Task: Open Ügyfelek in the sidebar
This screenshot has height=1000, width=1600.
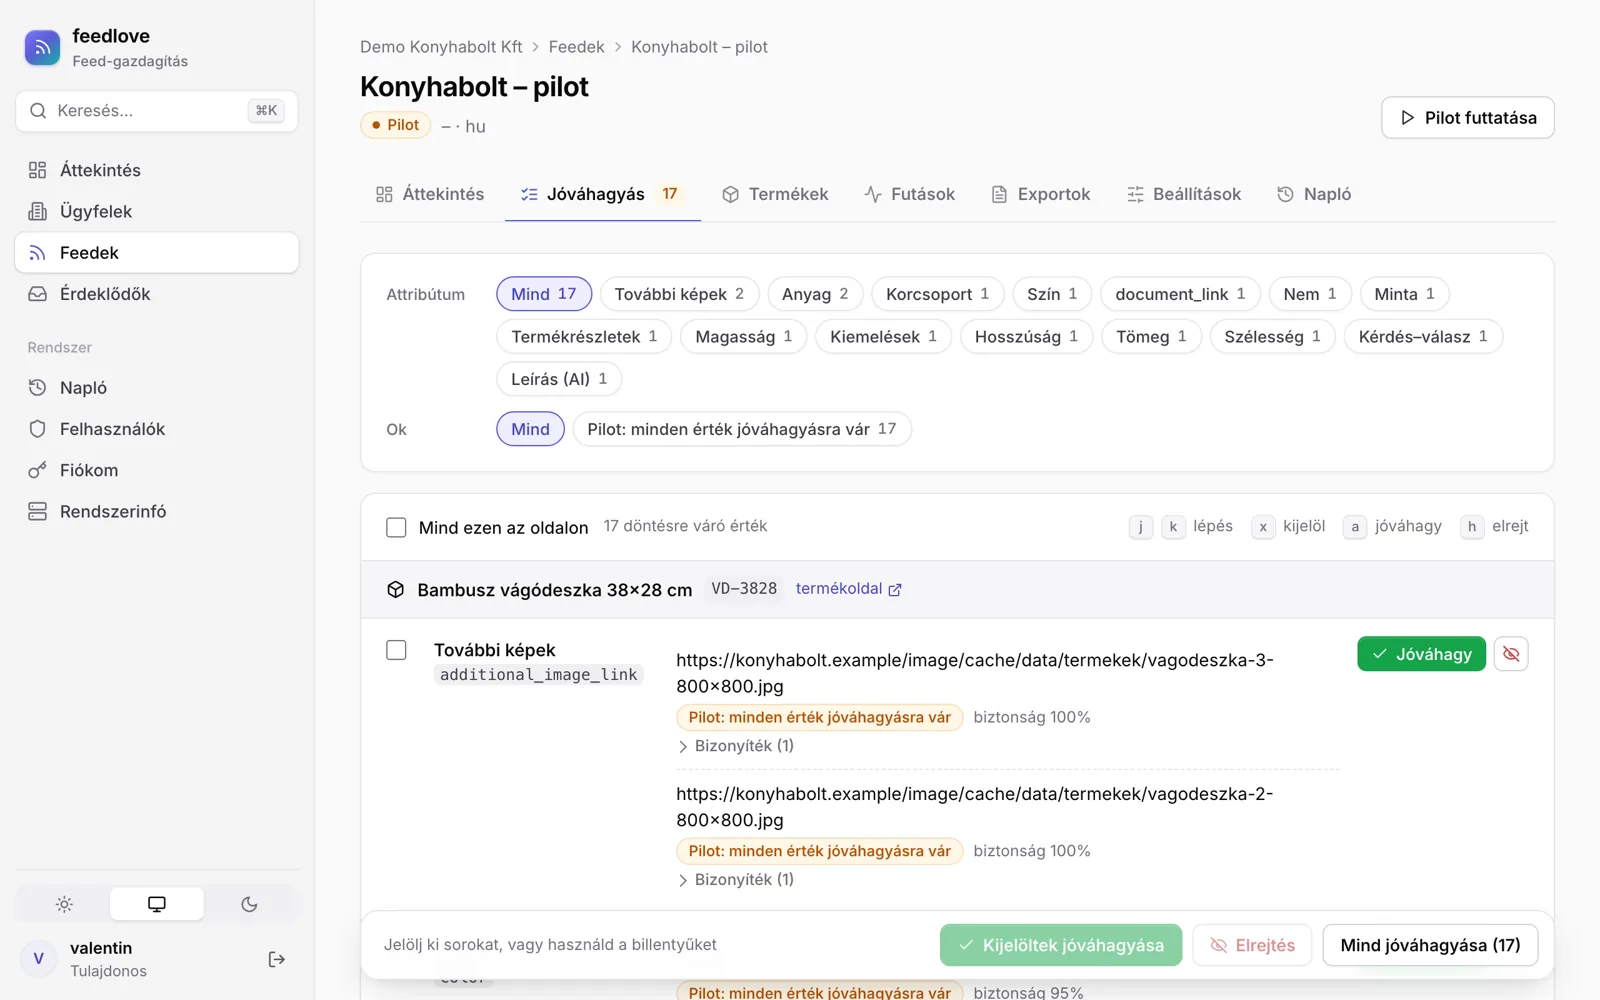Action: tap(157, 211)
